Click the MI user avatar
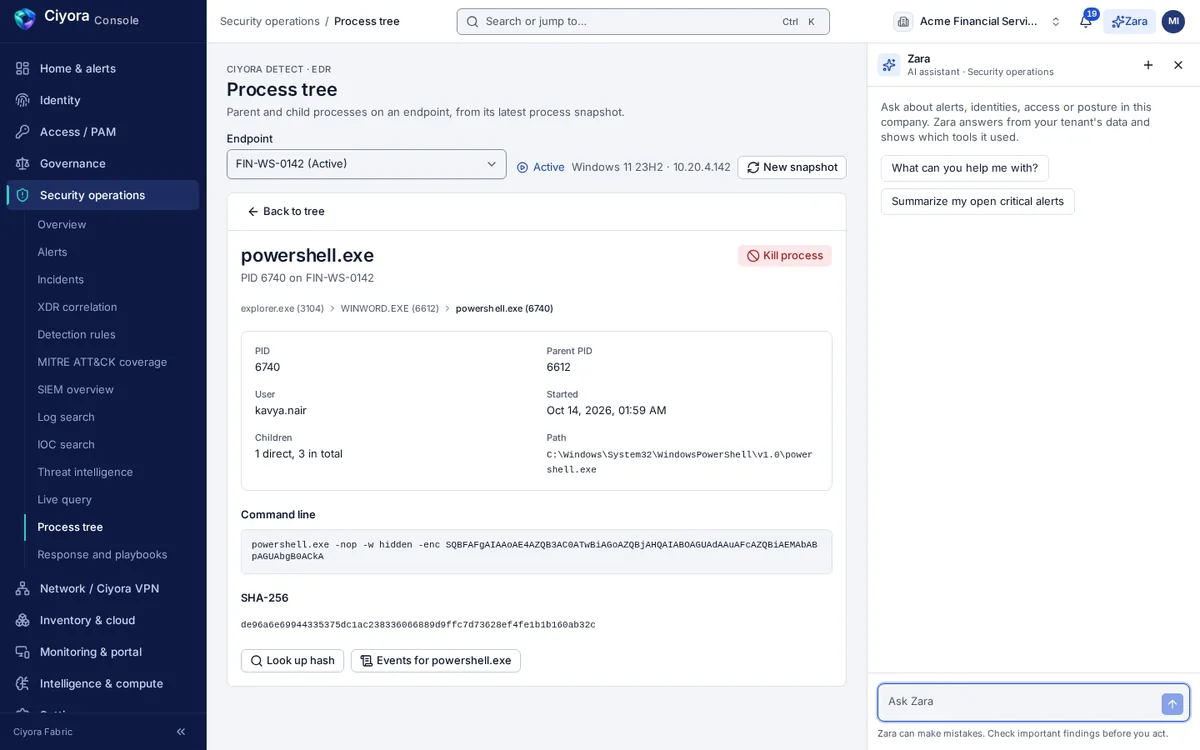This screenshot has width=1200, height=750. click(x=1173, y=21)
